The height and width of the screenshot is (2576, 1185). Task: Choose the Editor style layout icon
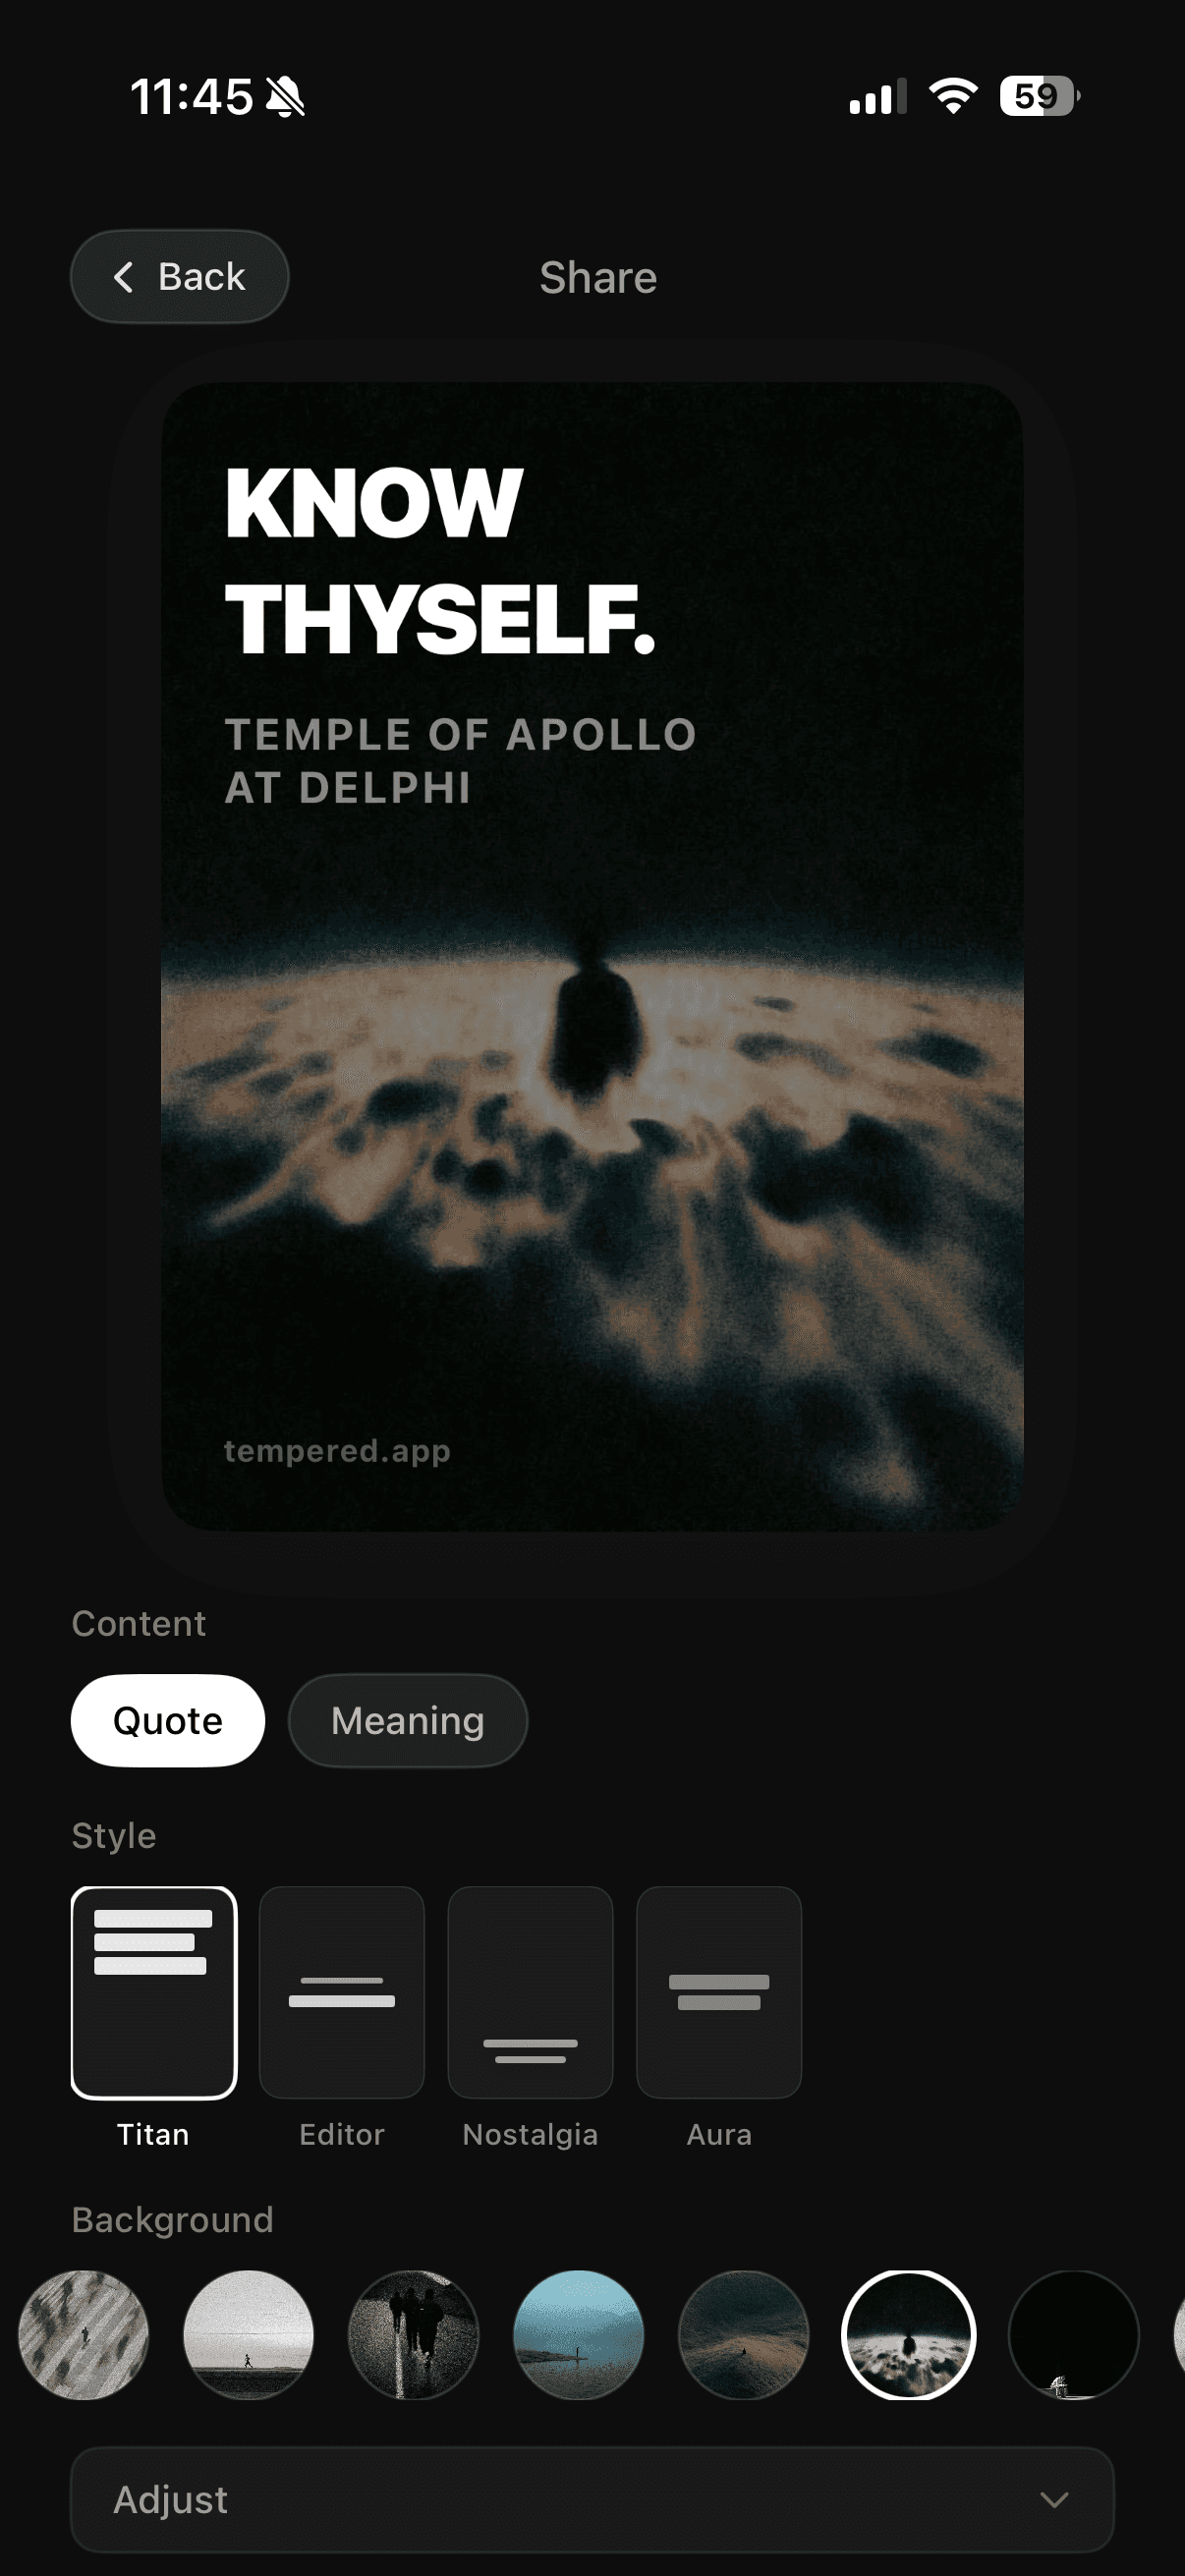click(342, 1992)
